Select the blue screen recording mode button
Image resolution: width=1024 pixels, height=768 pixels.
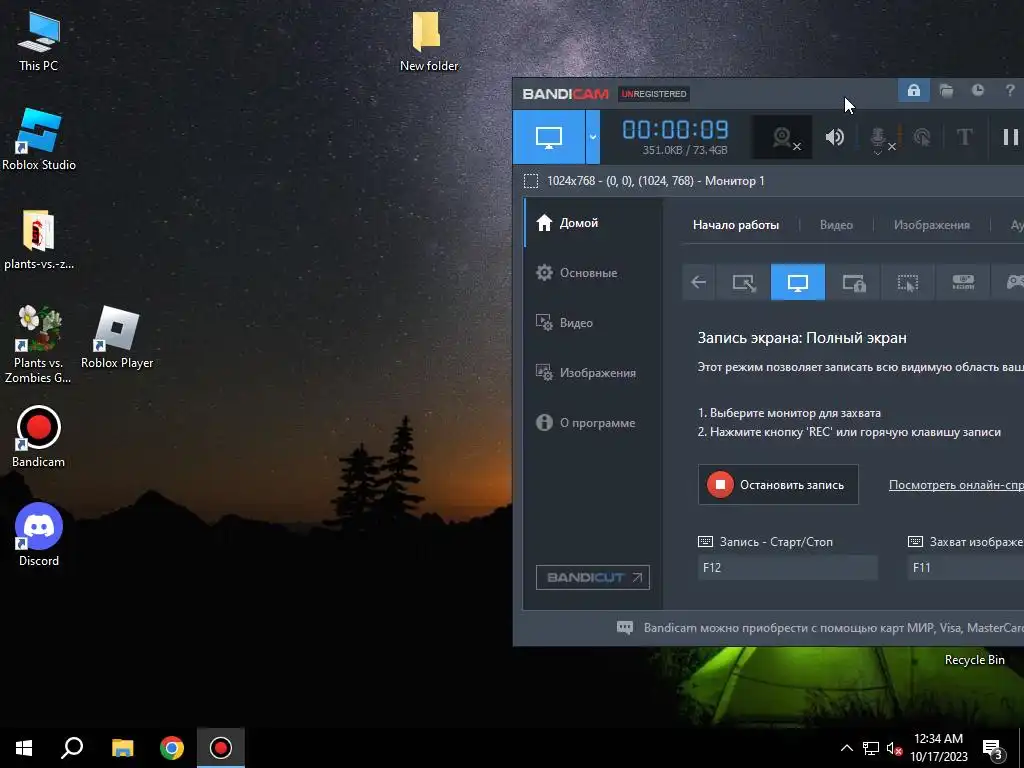[x=549, y=137]
